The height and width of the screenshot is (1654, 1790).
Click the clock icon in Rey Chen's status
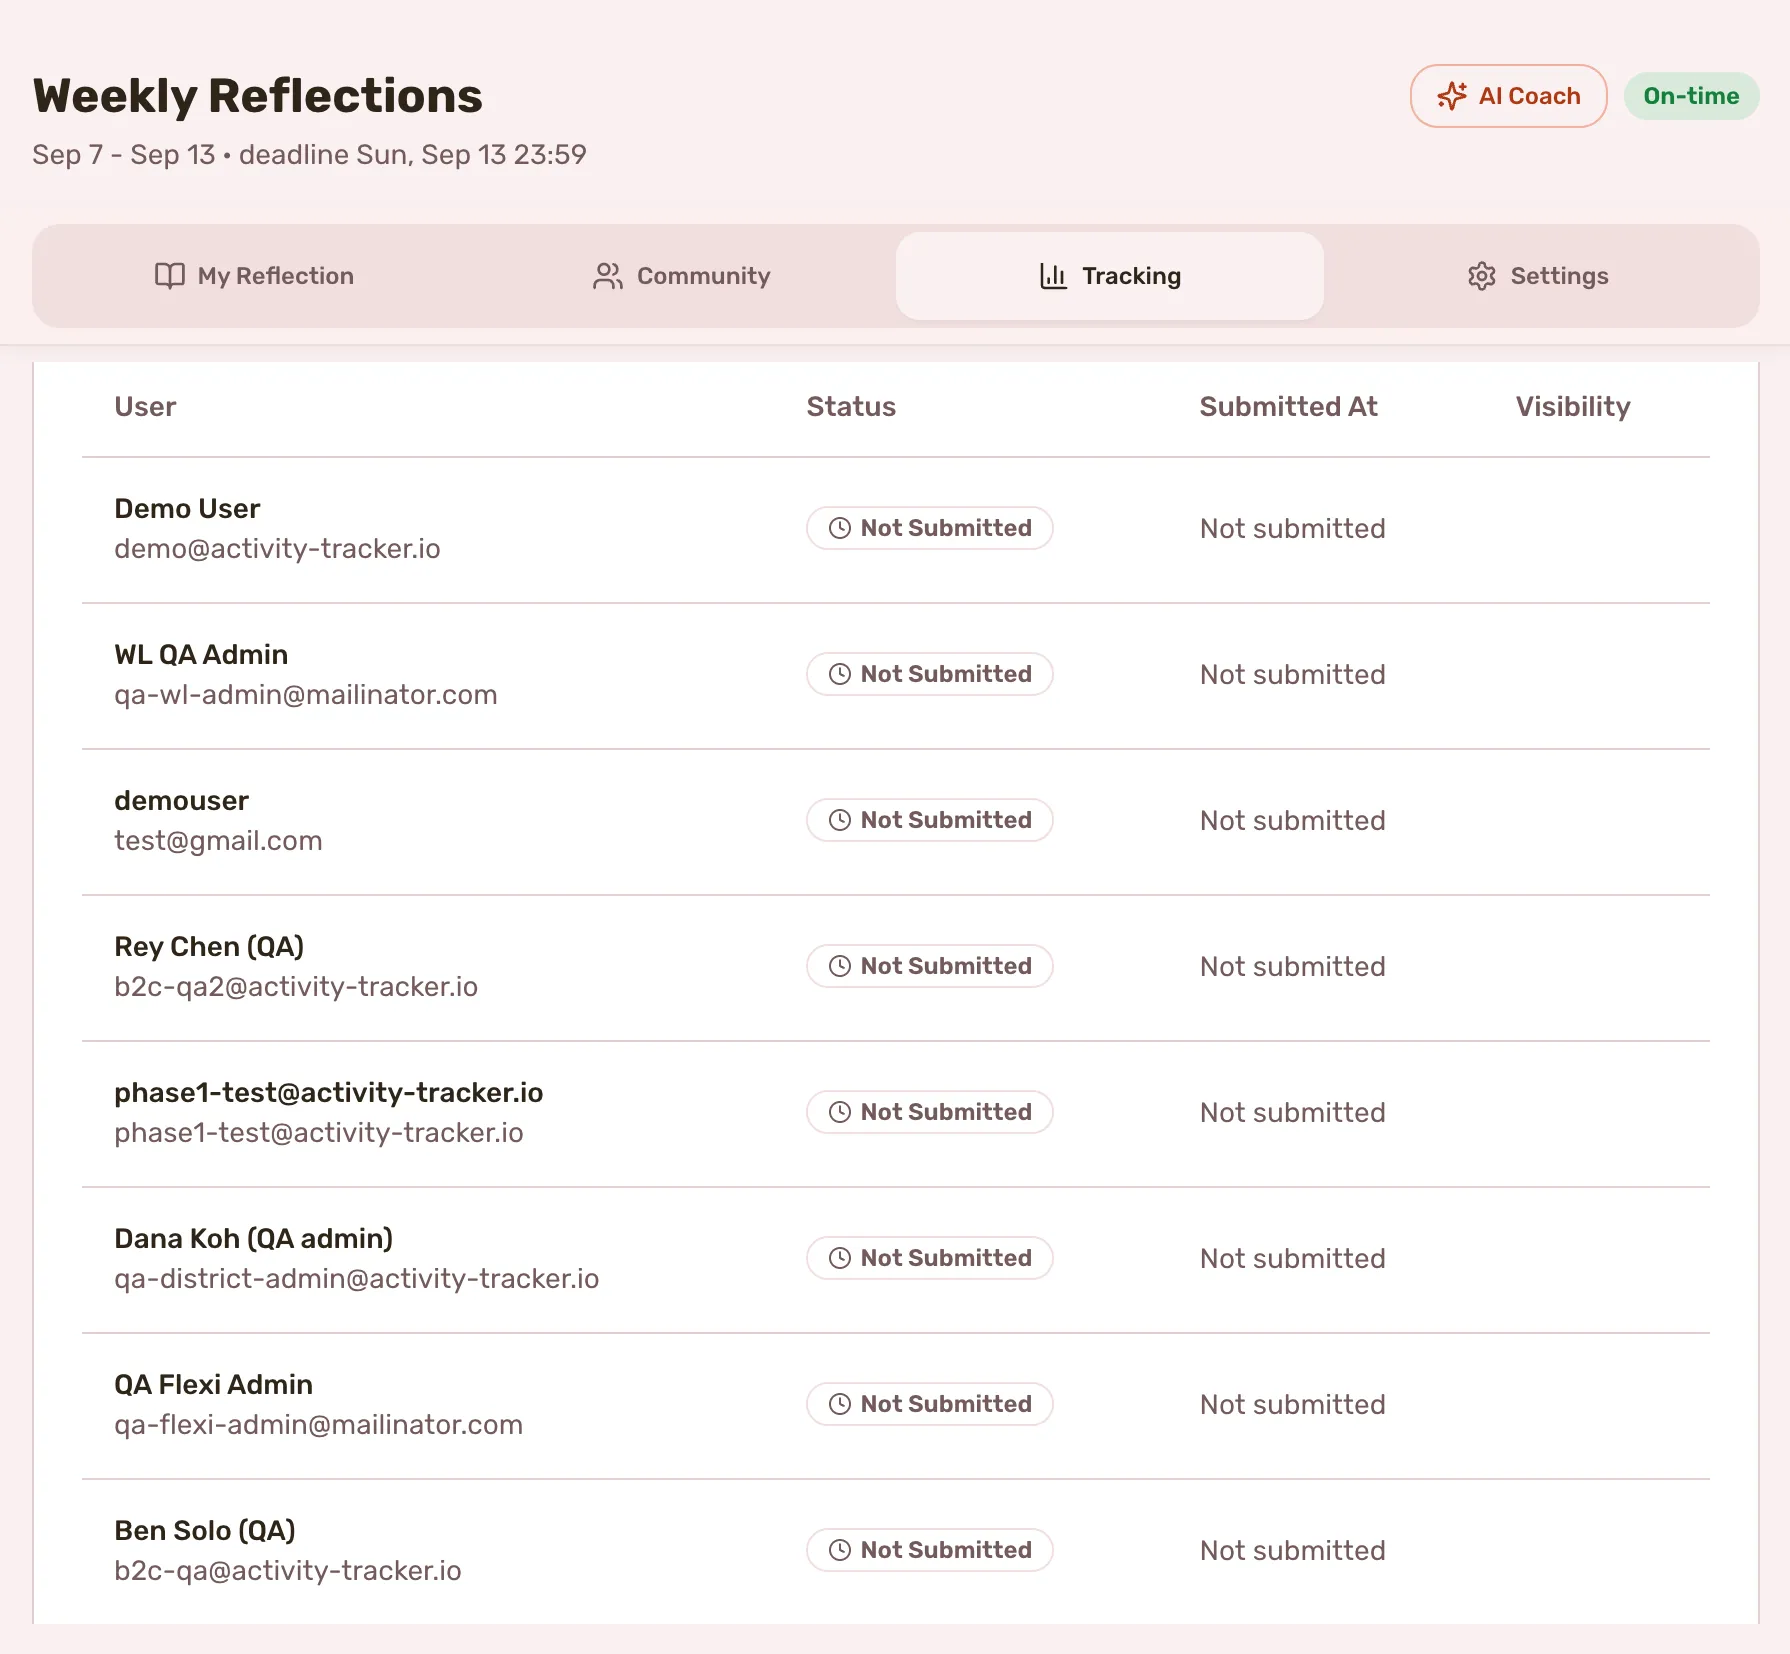tap(840, 966)
